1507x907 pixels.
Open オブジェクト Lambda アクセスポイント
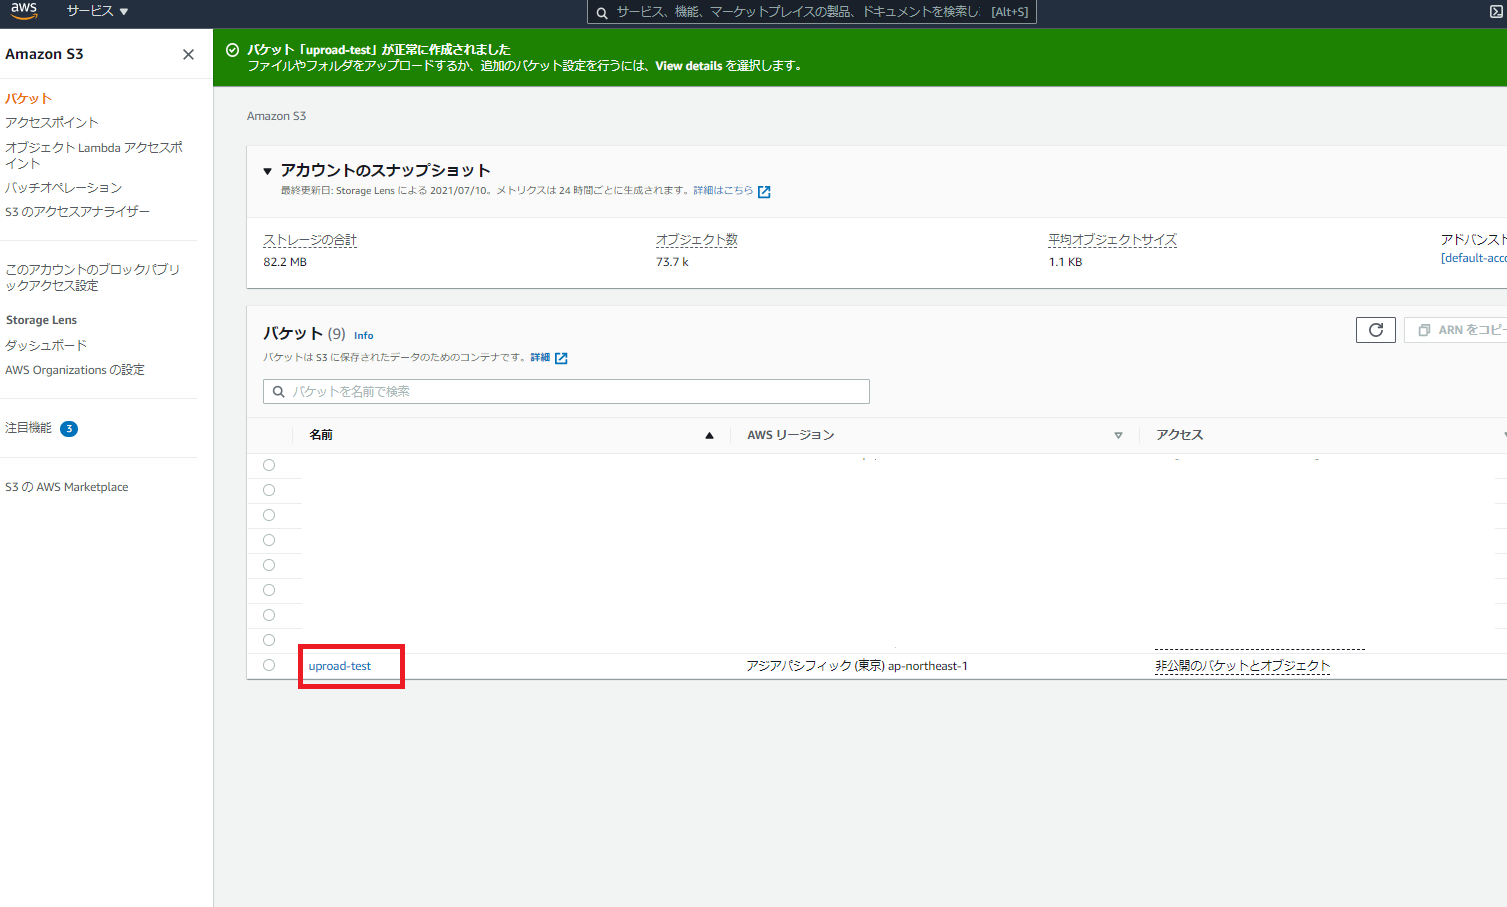(x=94, y=155)
